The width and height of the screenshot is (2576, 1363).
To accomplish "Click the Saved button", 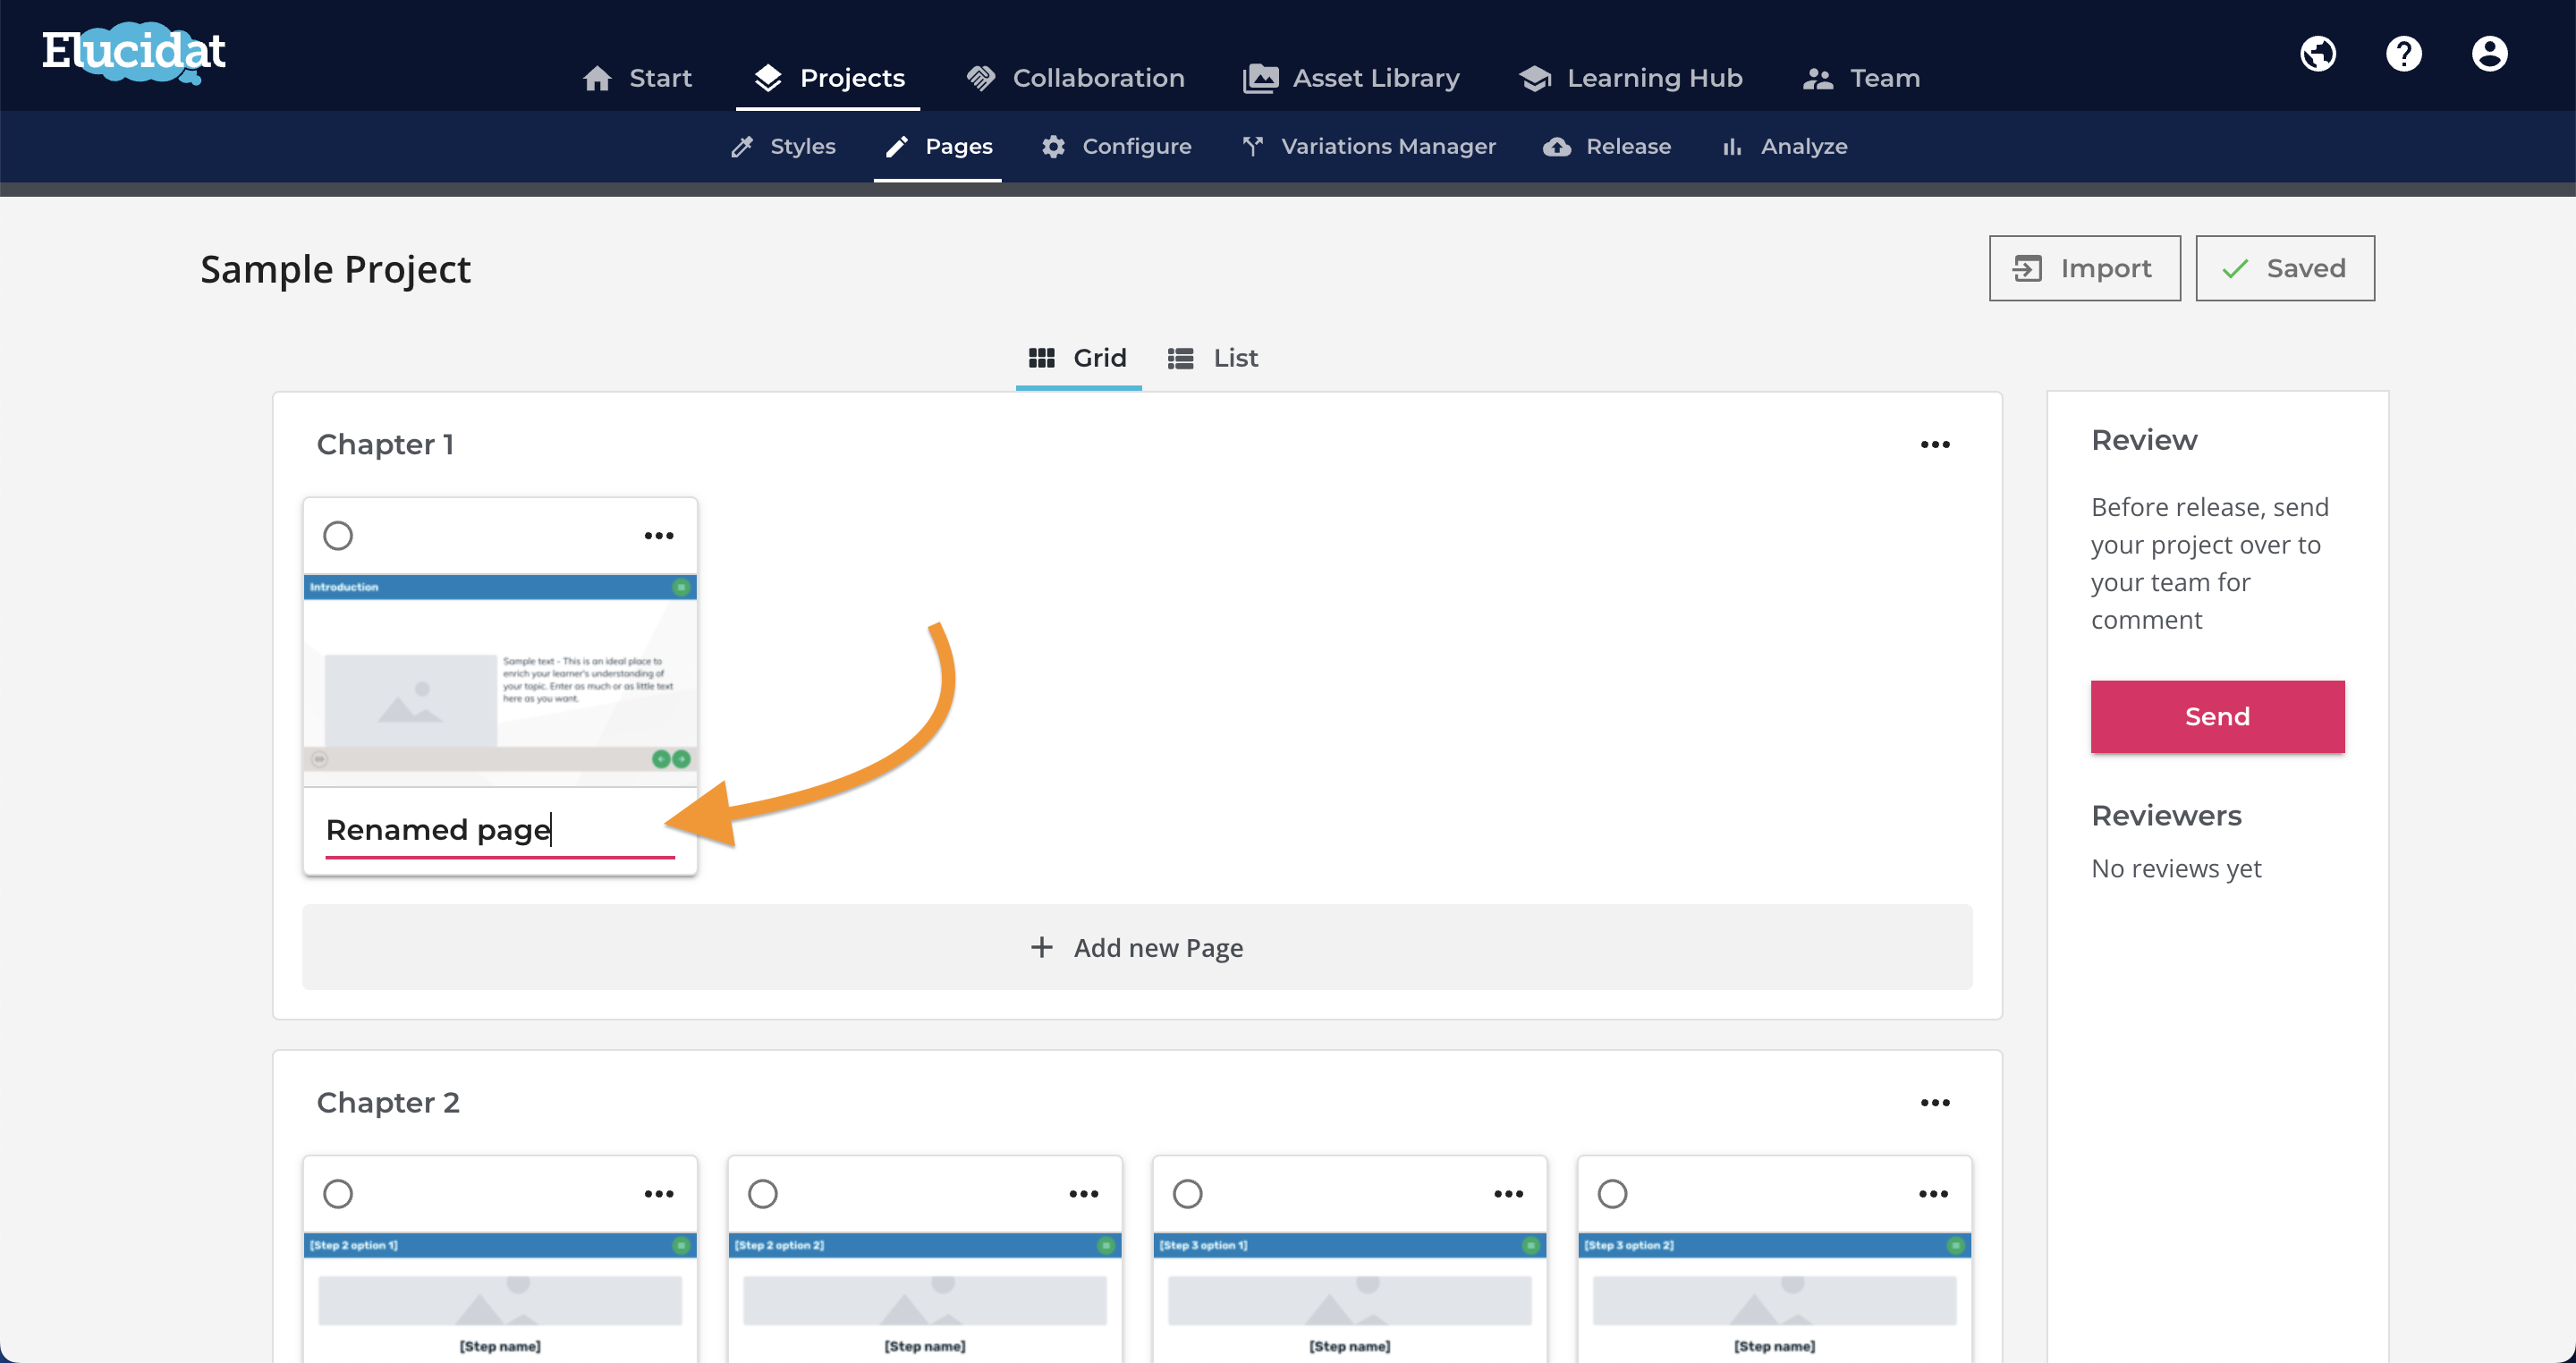I will (2285, 268).
